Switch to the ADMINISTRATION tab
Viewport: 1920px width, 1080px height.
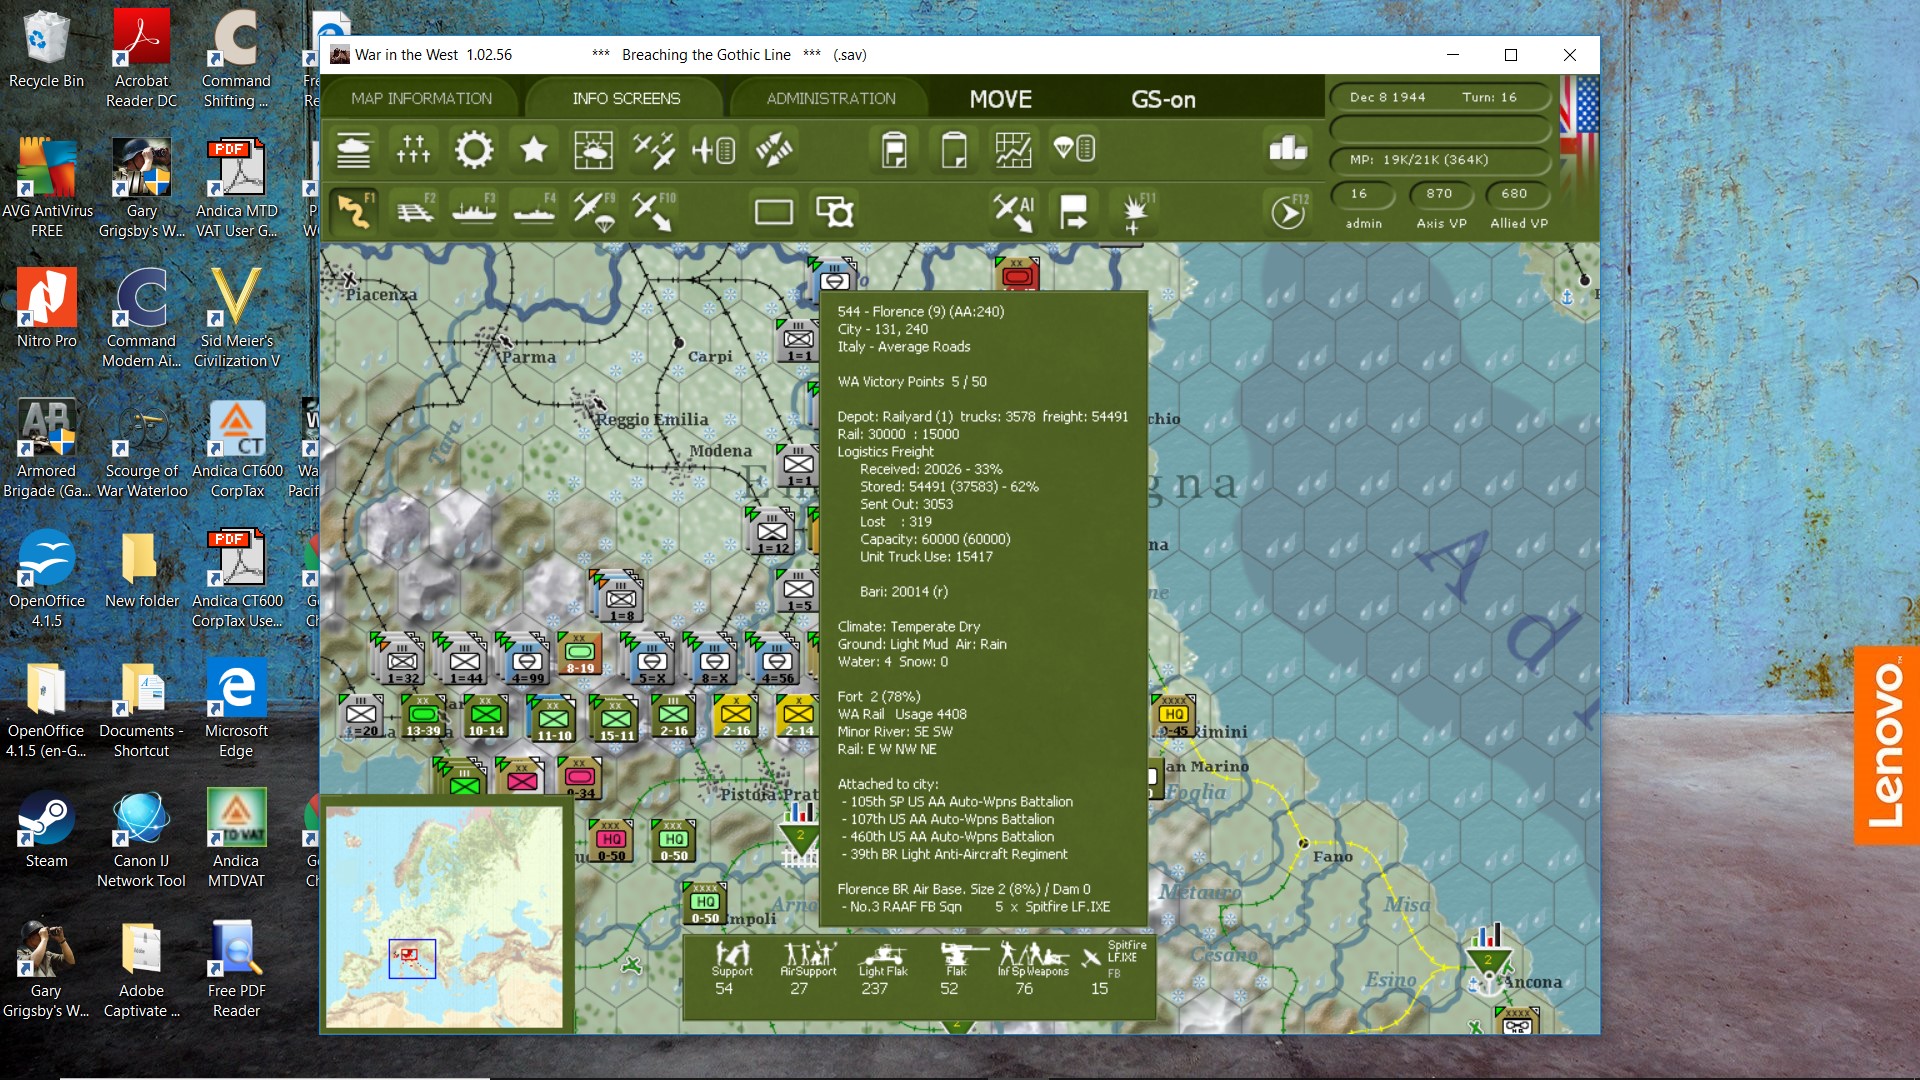point(831,98)
